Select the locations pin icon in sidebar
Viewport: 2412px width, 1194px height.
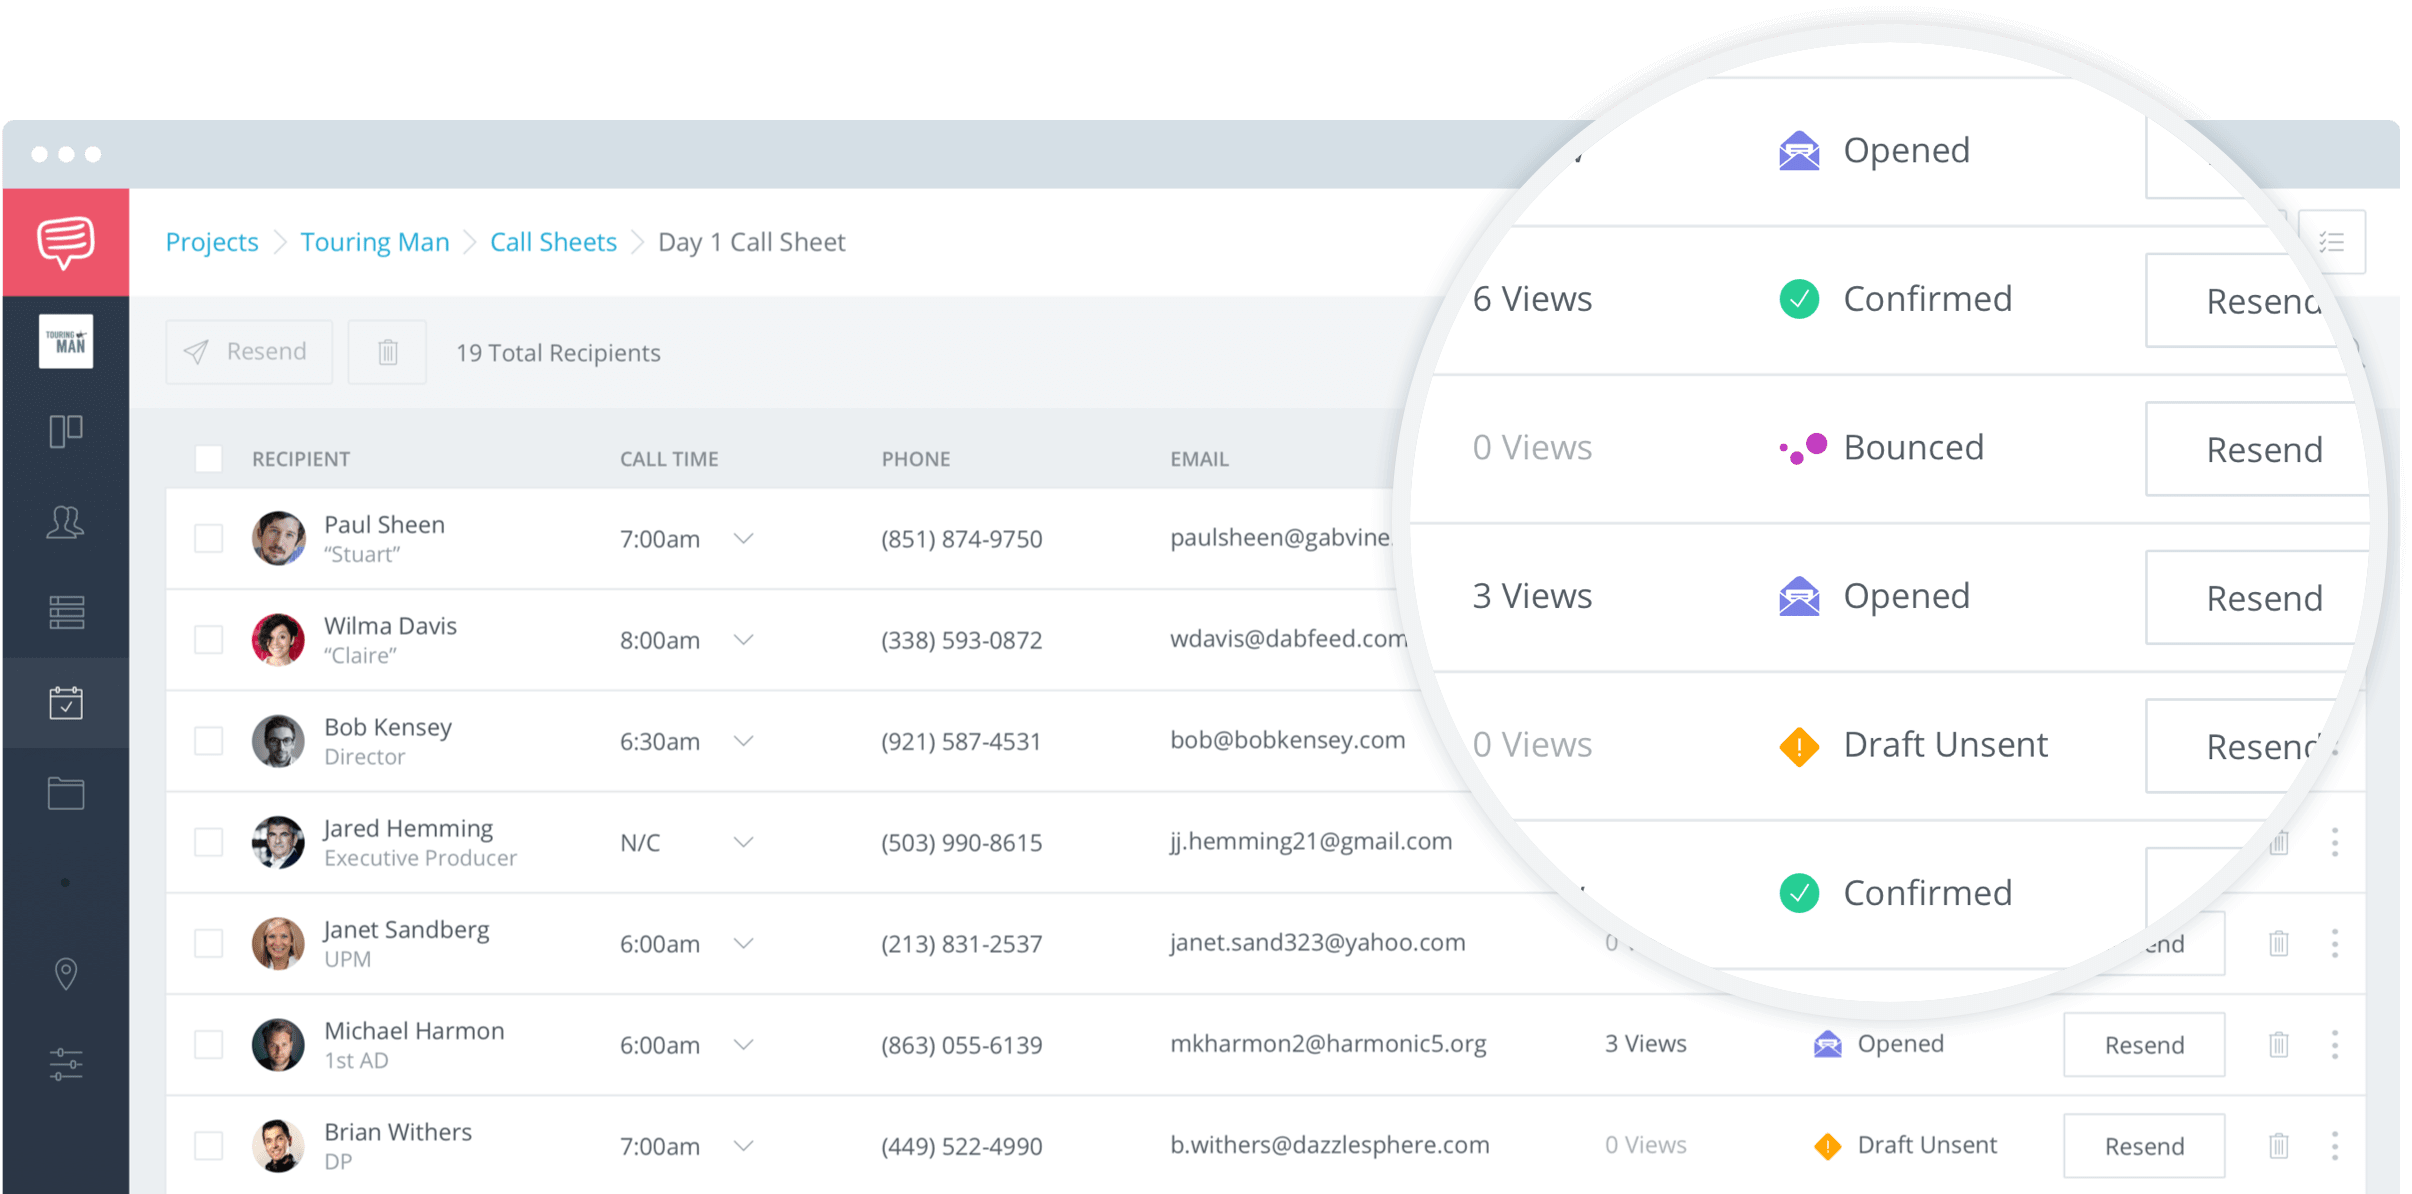(x=64, y=973)
